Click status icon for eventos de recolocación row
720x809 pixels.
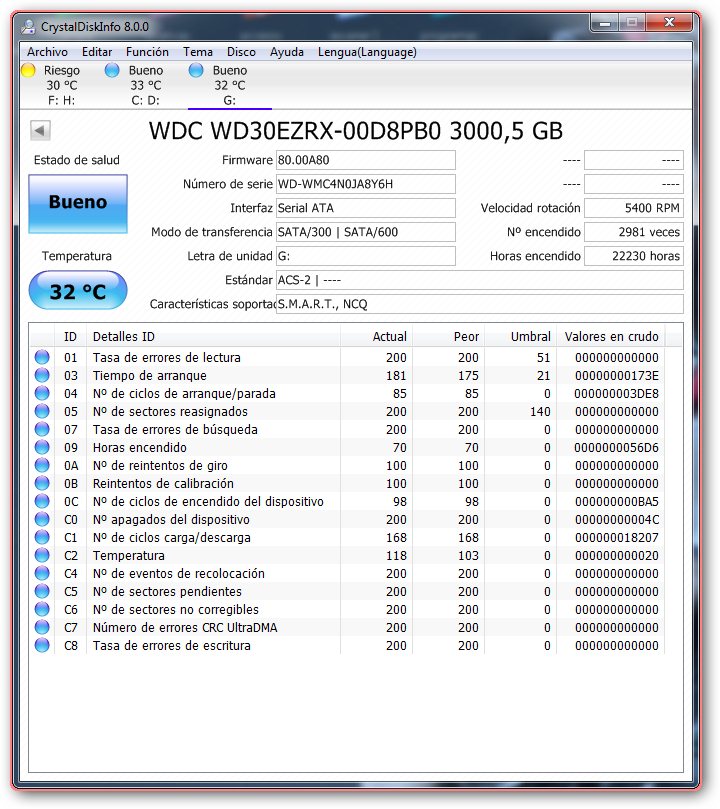[42, 573]
